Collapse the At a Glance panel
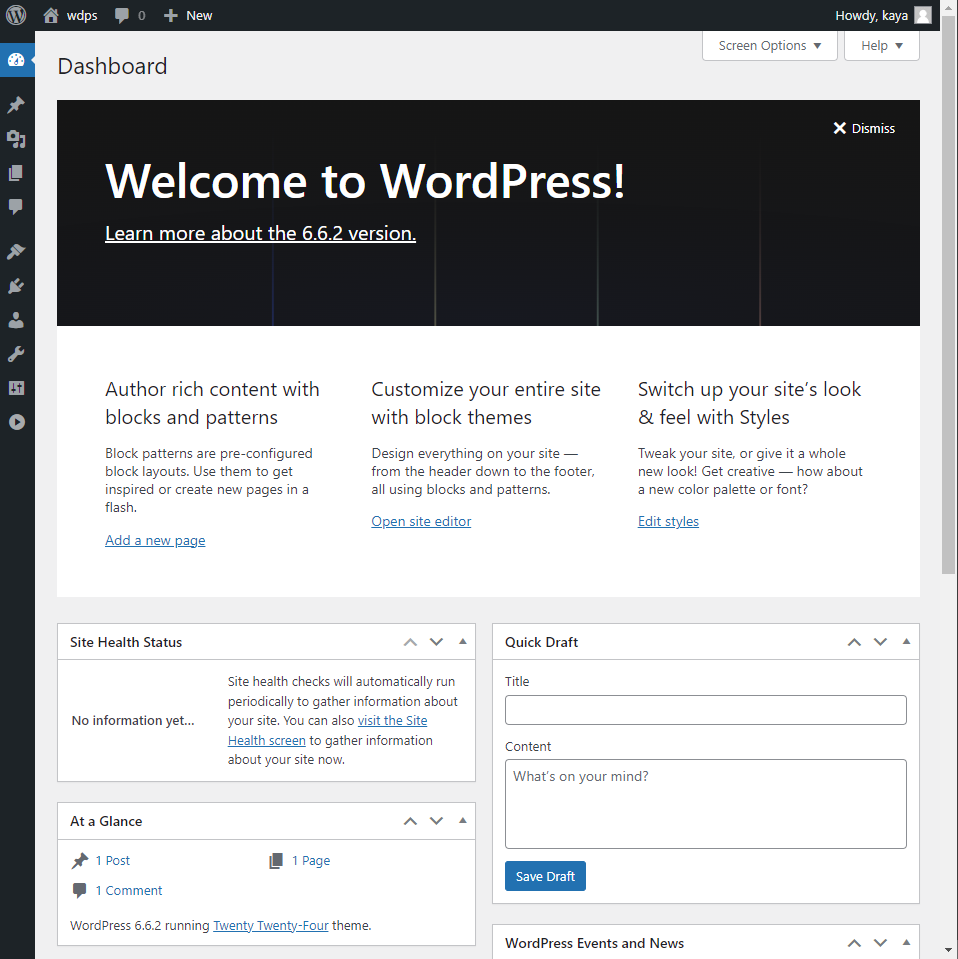 (462, 821)
